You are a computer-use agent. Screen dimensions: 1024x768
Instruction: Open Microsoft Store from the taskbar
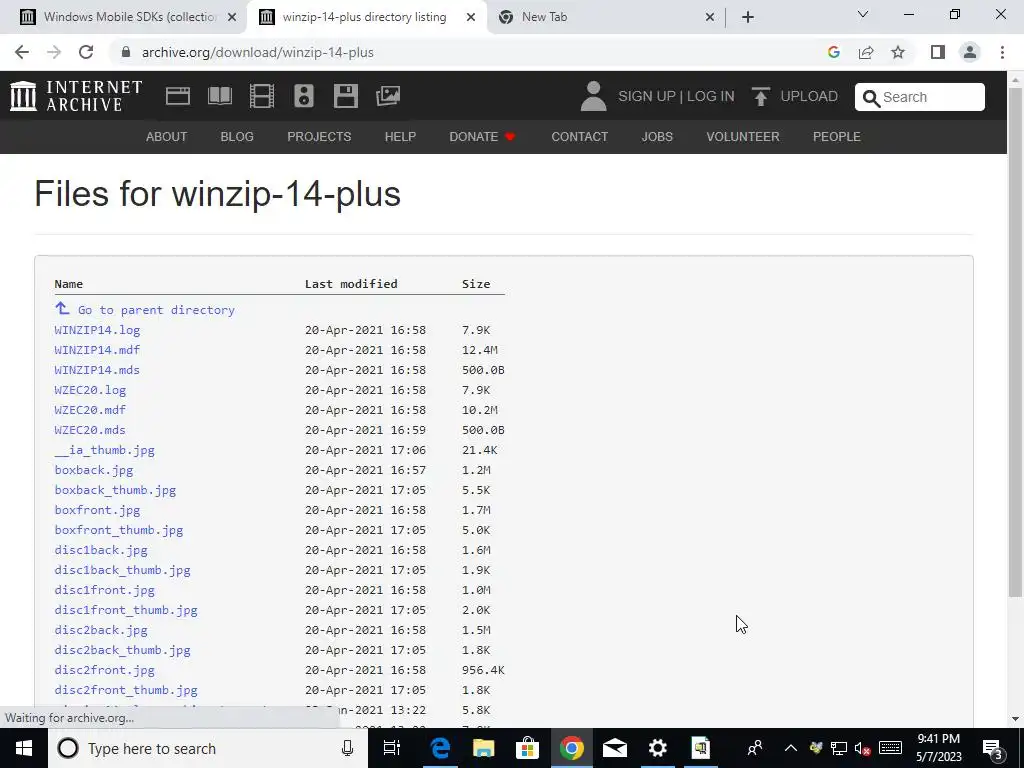(x=527, y=748)
